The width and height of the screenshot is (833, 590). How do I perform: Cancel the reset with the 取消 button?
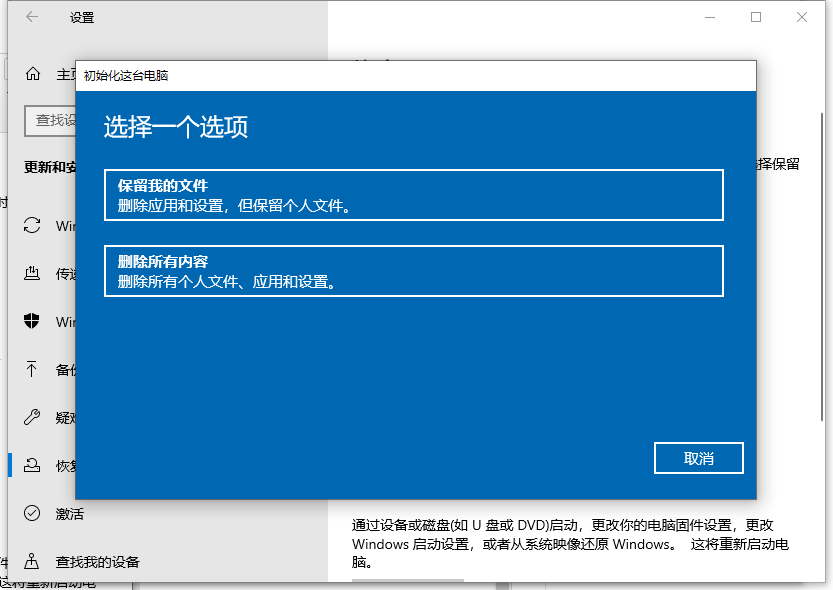[698, 458]
